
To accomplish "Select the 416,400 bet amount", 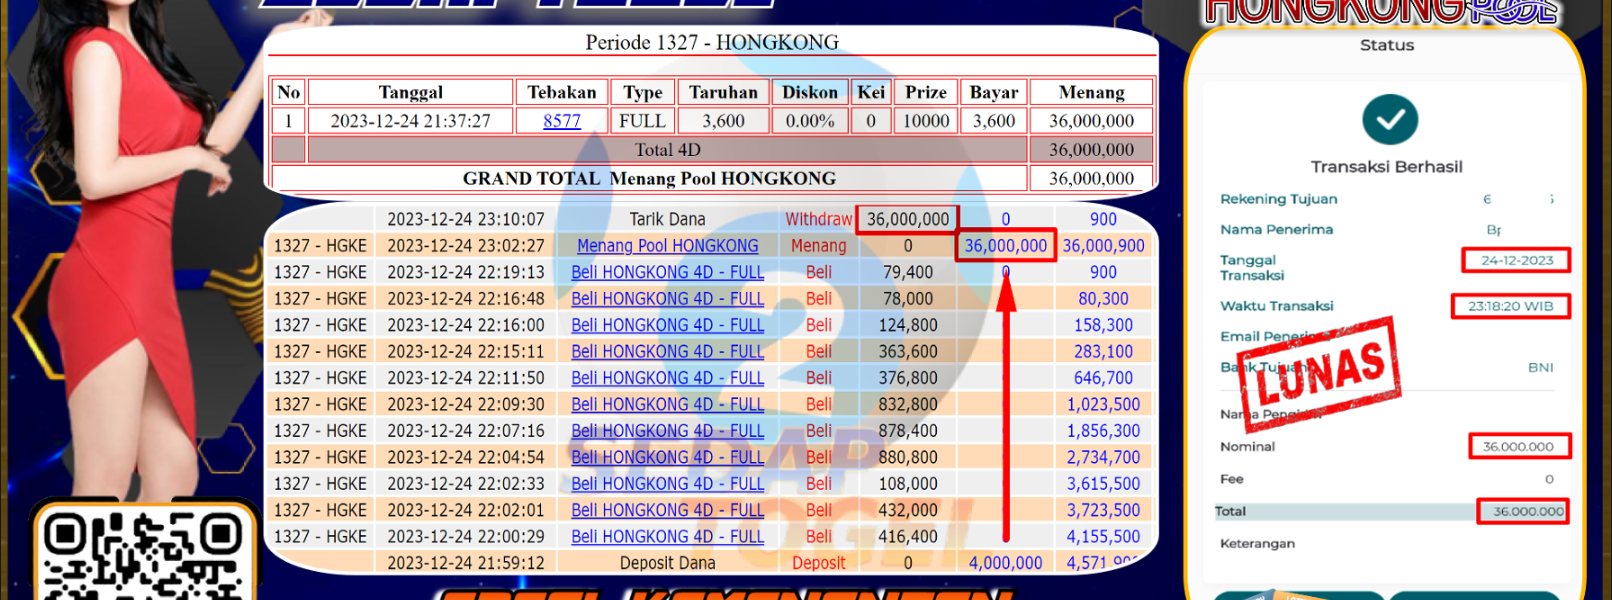I will (908, 537).
